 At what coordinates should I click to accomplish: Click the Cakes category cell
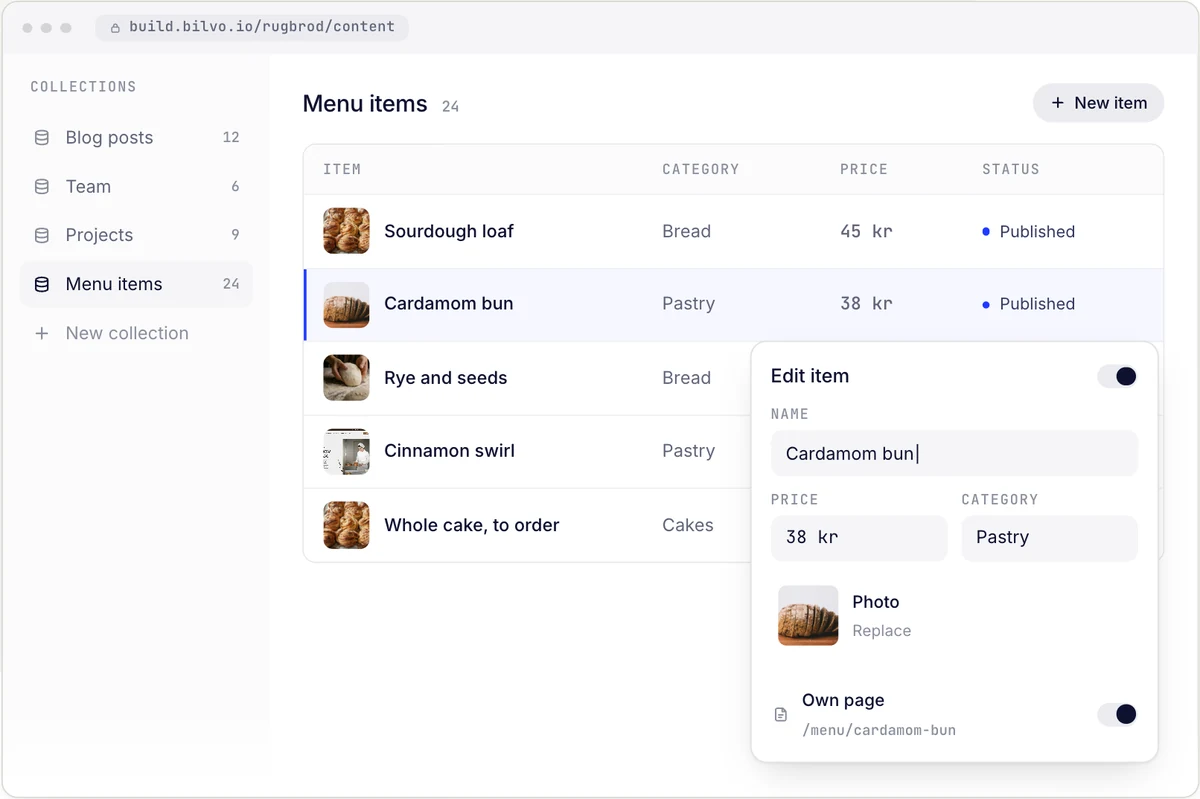pyautogui.click(x=688, y=525)
